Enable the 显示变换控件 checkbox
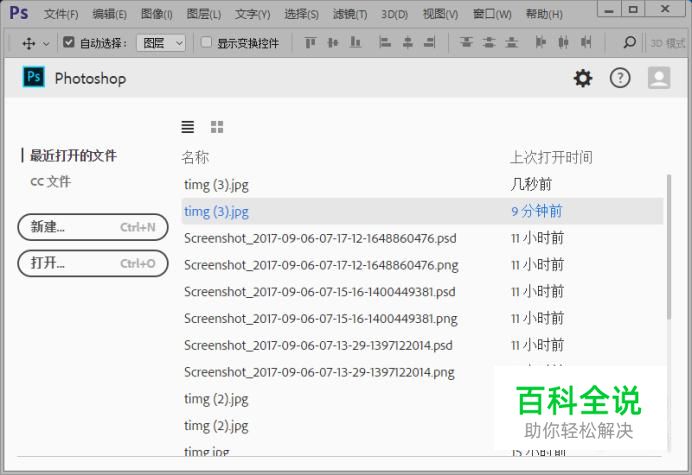This screenshot has width=692, height=475. coord(206,42)
